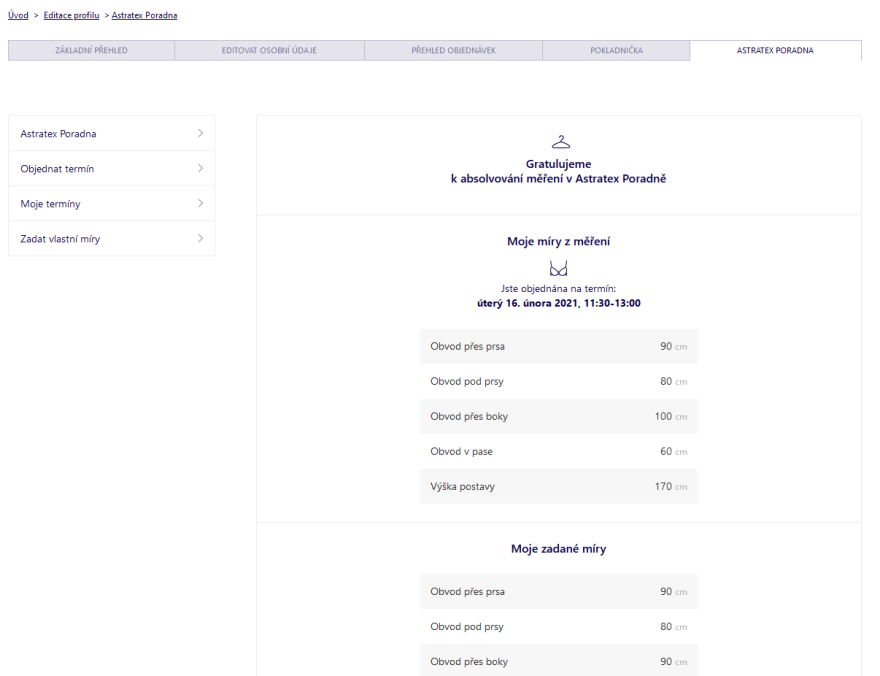Image resolution: width=880 pixels, height=676 pixels.
Task: Click the Gratulujeme heading text
Action: coord(558,164)
